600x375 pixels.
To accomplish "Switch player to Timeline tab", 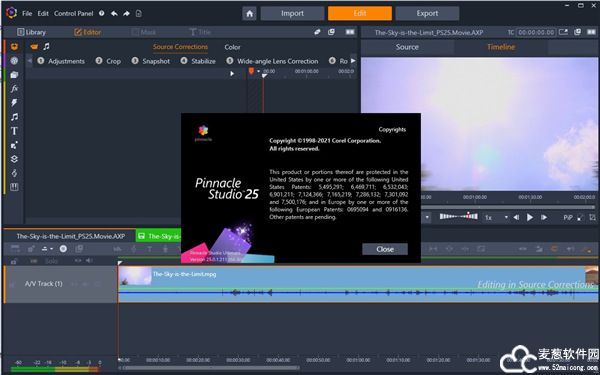I will (x=501, y=47).
